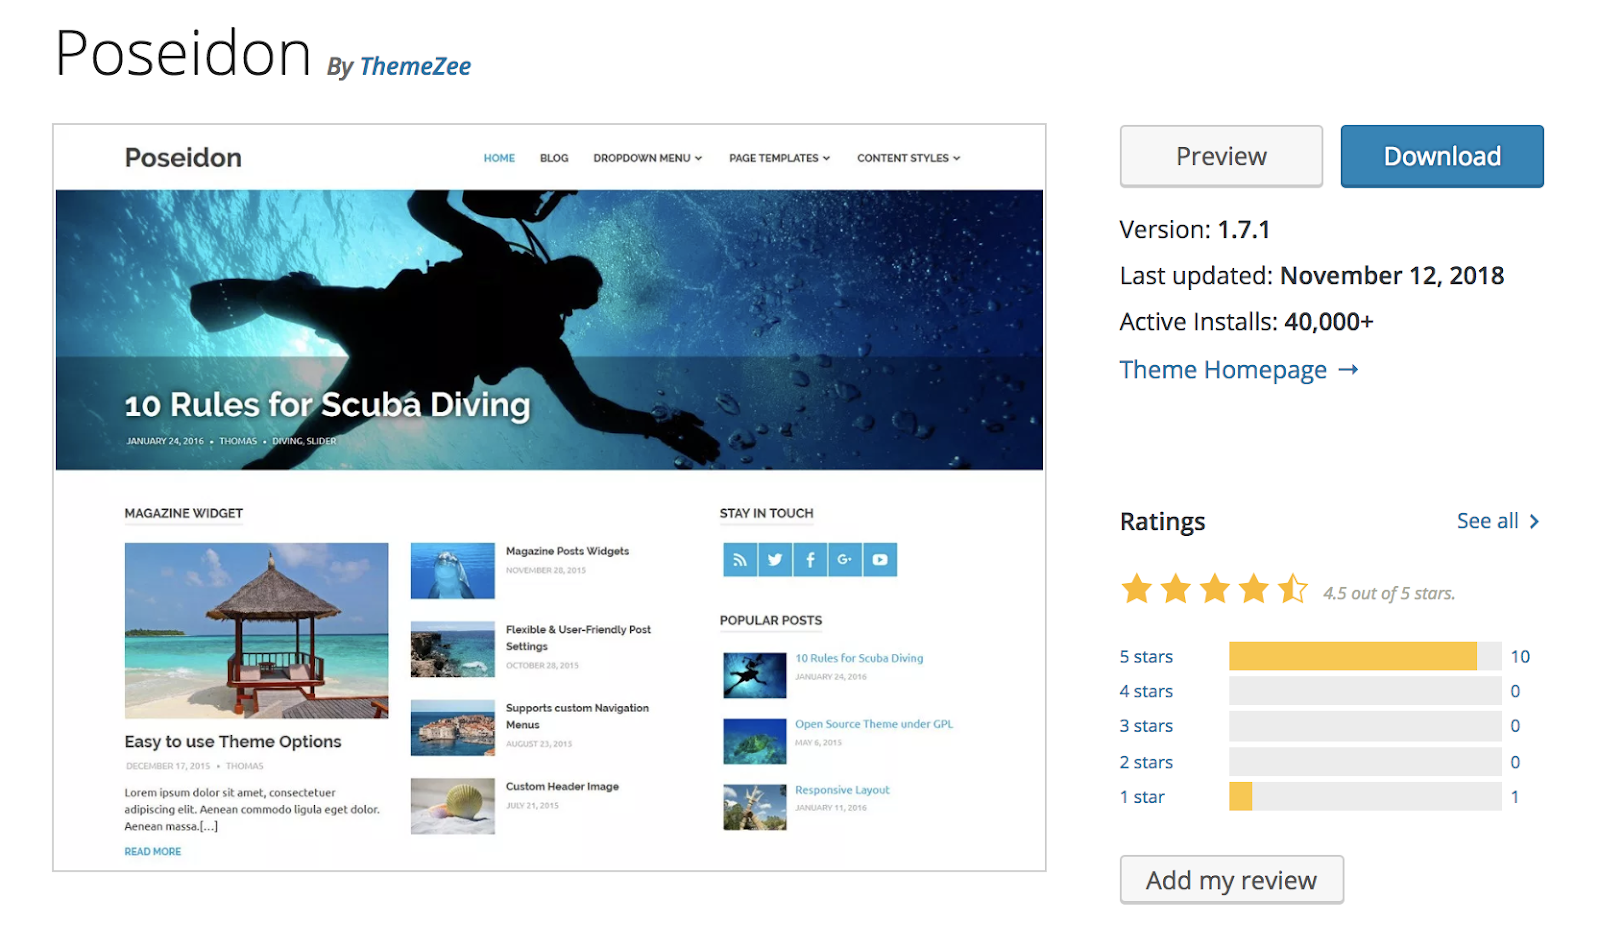Click the Download button
The height and width of the screenshot is (949, 1600).
click(x=1442, y=156)
